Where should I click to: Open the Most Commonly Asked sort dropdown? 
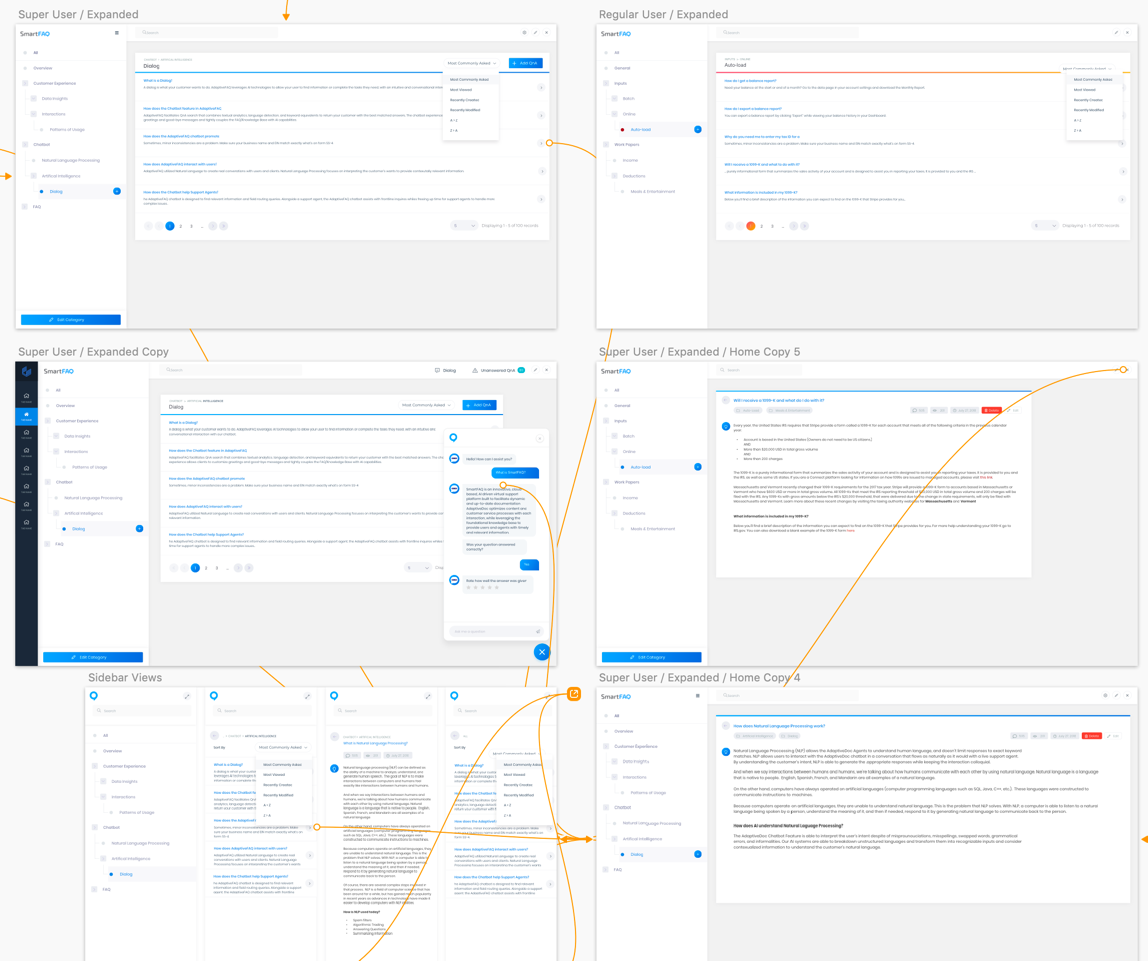click(472, 62)
